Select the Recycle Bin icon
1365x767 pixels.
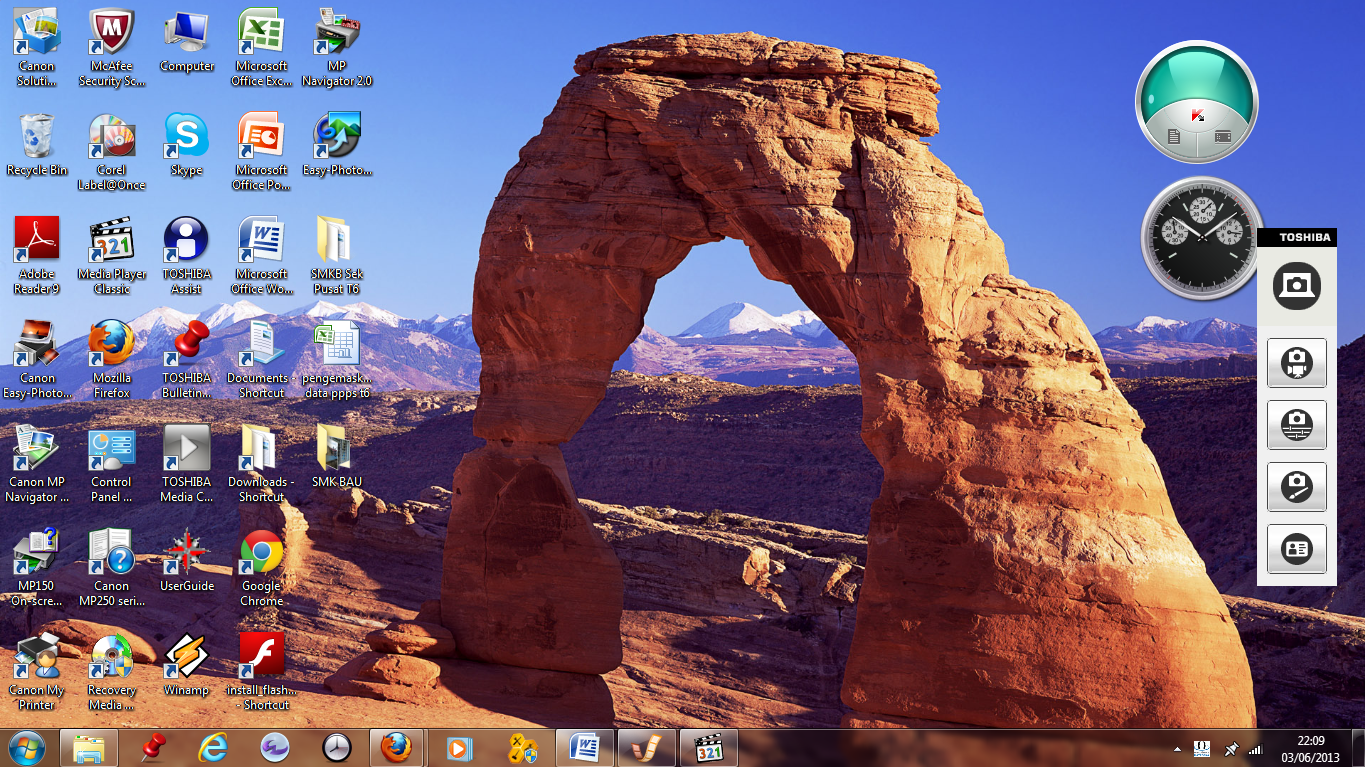pyautogui.click(x=37, y=144)
